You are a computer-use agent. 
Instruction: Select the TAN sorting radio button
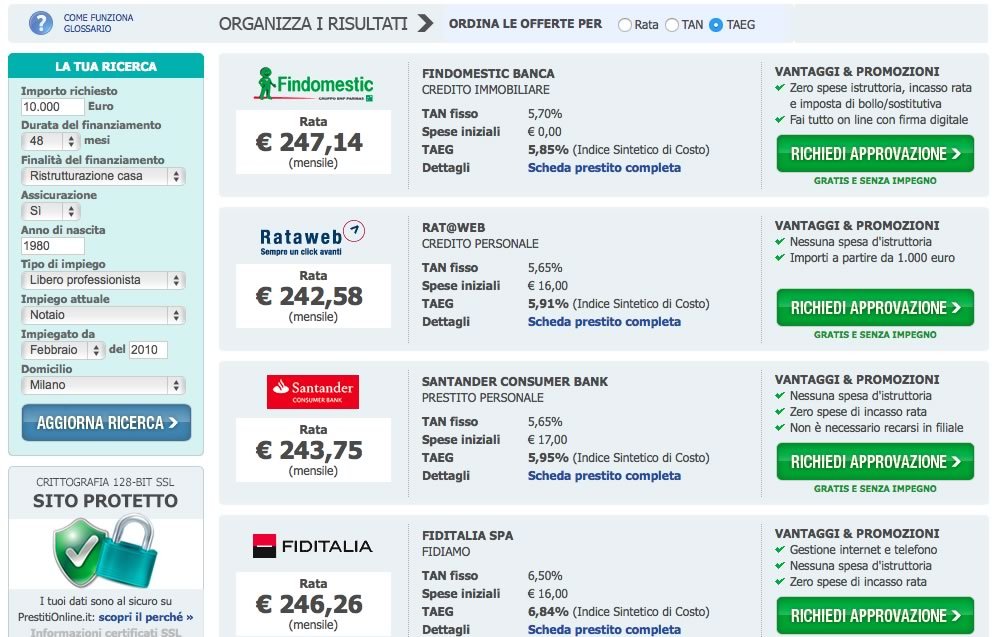pos(672,24)
